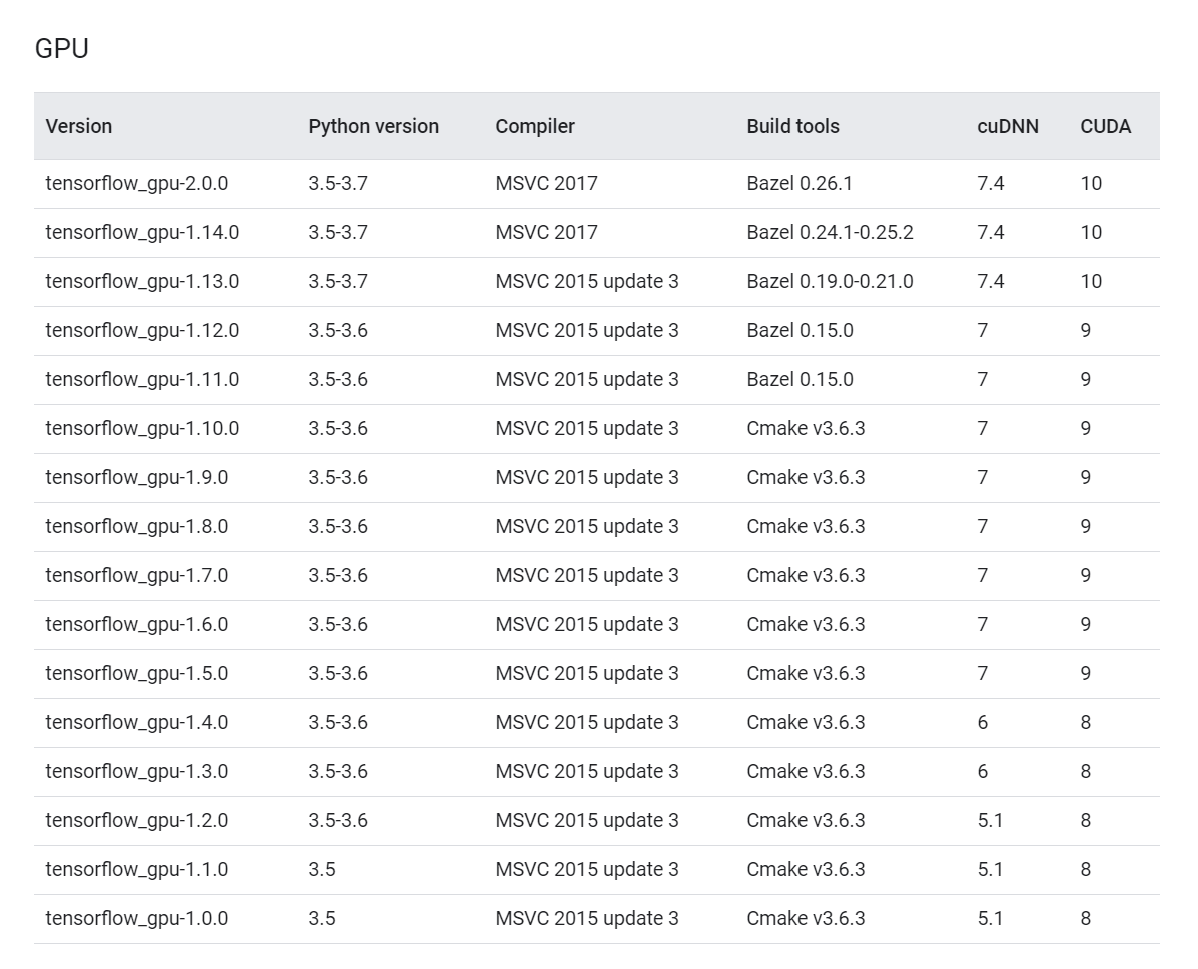1198x969 pixels.
Task: Click tensorflow_gpu-1.7.0 version cell
Action: [137, 575]
